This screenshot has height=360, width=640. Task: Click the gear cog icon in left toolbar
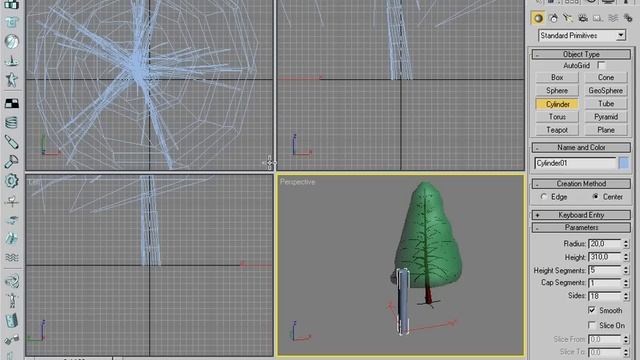pos(11,181)
